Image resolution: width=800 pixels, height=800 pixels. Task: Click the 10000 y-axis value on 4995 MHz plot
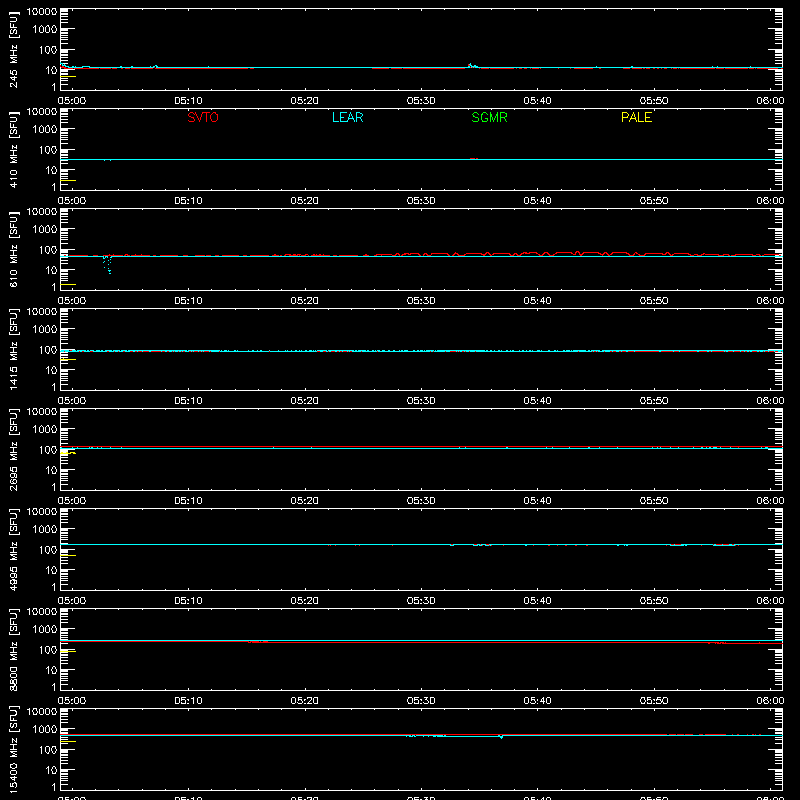42,512
